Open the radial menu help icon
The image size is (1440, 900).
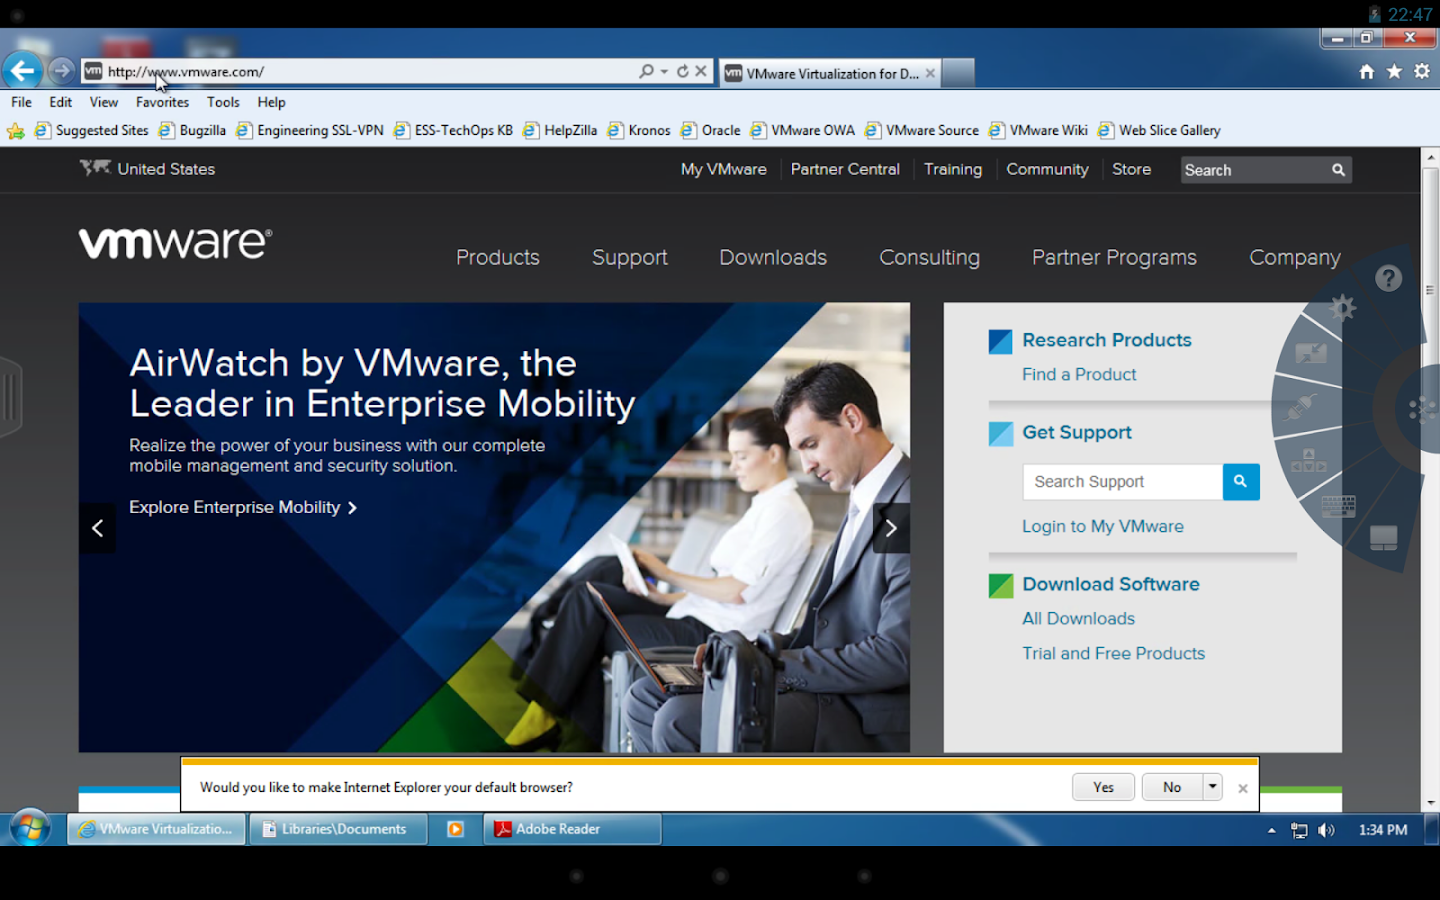(x=1388, y=278)
